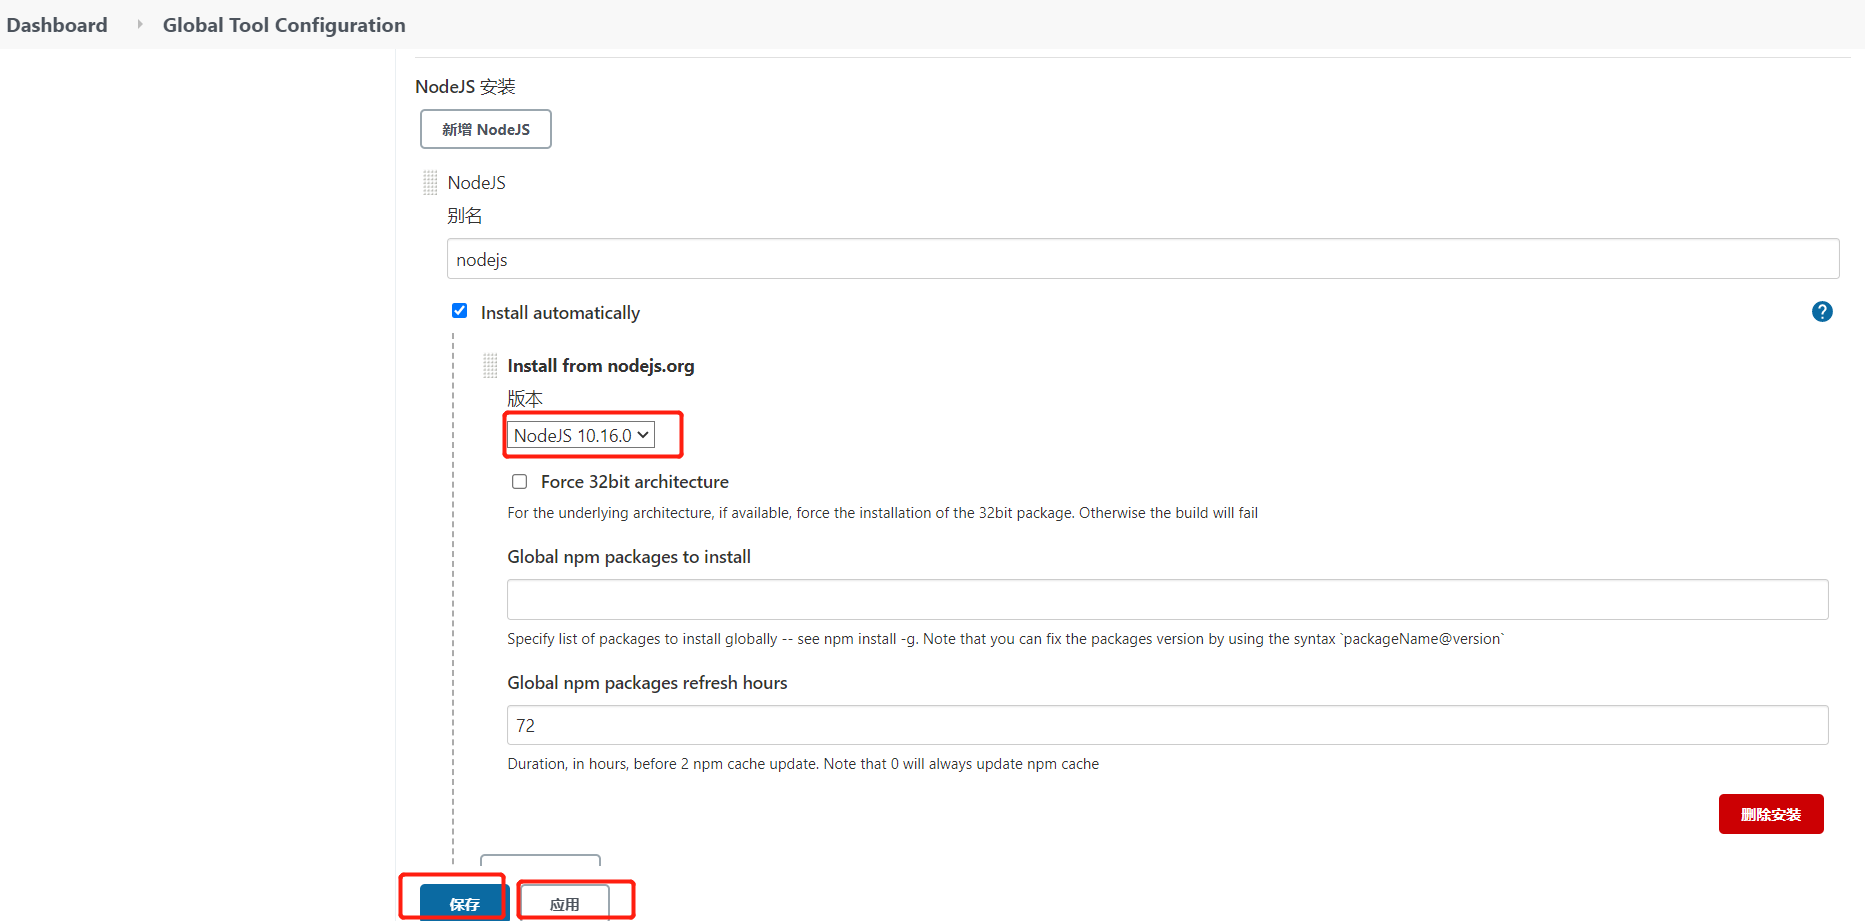The height and width of the screenshot is (921, 1865).
Task: Click the breadcrumb arrow after Dashboard
Action: (x=139, y=24)
